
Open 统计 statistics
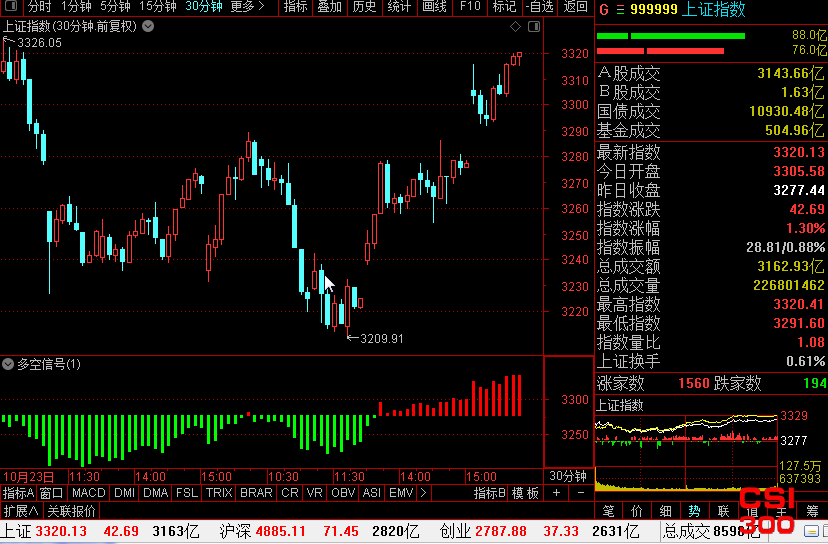point(399,6)
